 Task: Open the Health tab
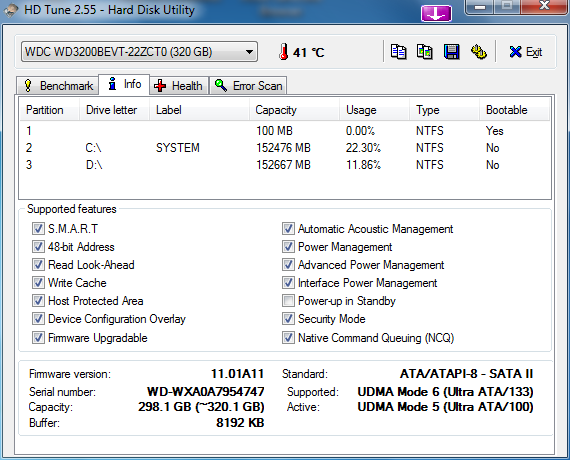click(x=179, y=86)
